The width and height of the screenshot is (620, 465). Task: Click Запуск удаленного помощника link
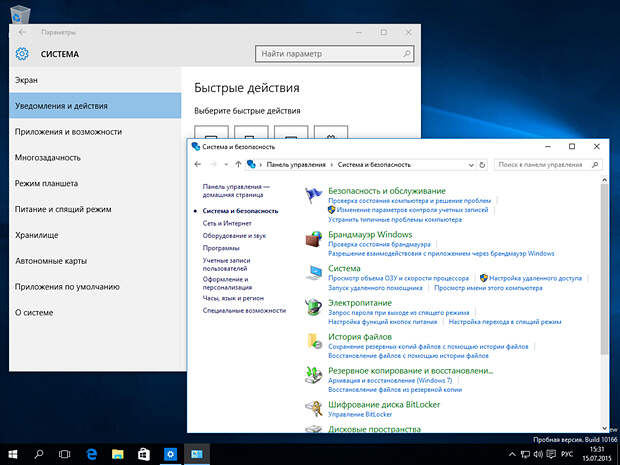pyautogui.click(x=375, y=288)
